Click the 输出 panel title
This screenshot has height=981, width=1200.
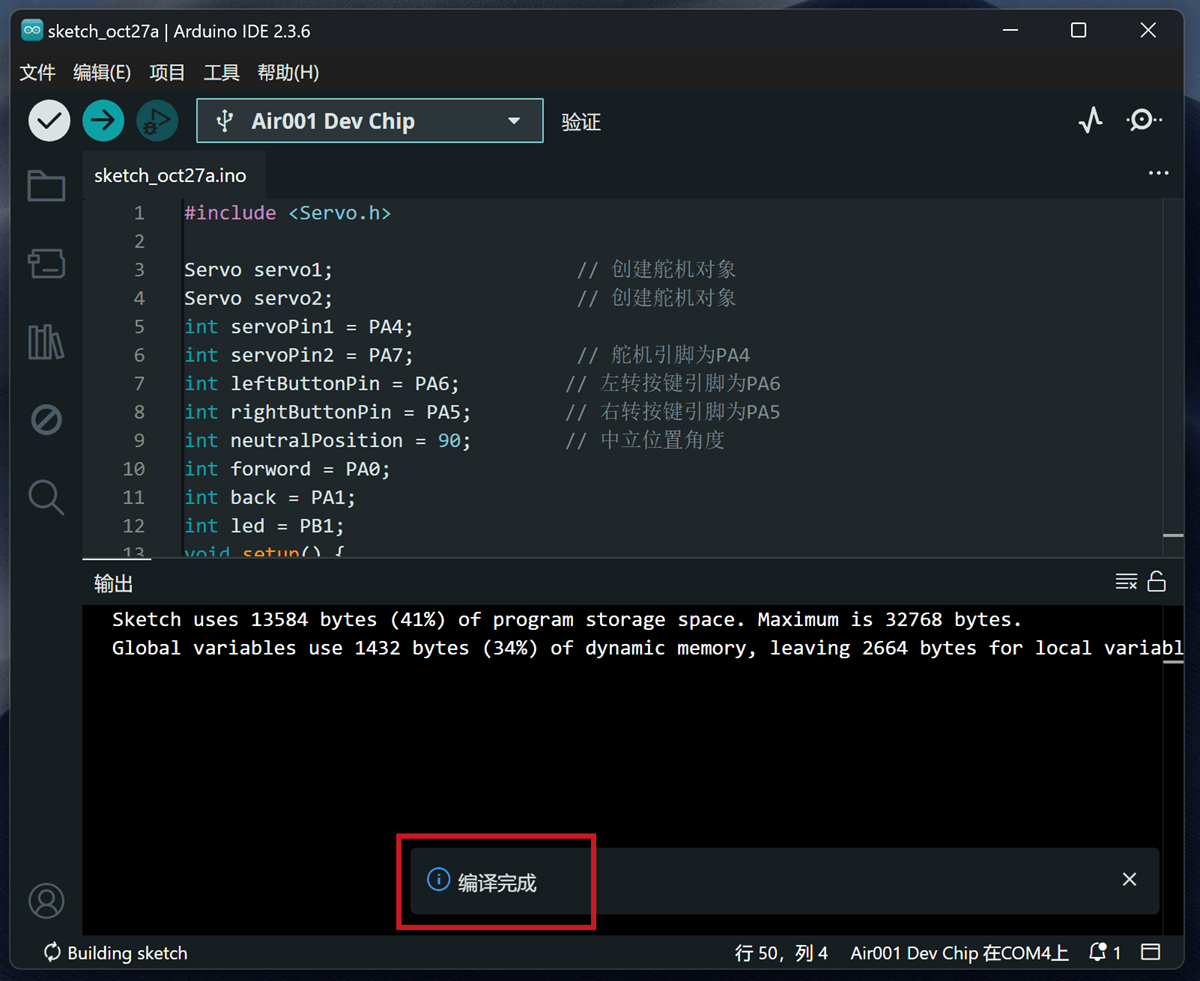coord(114,584)
